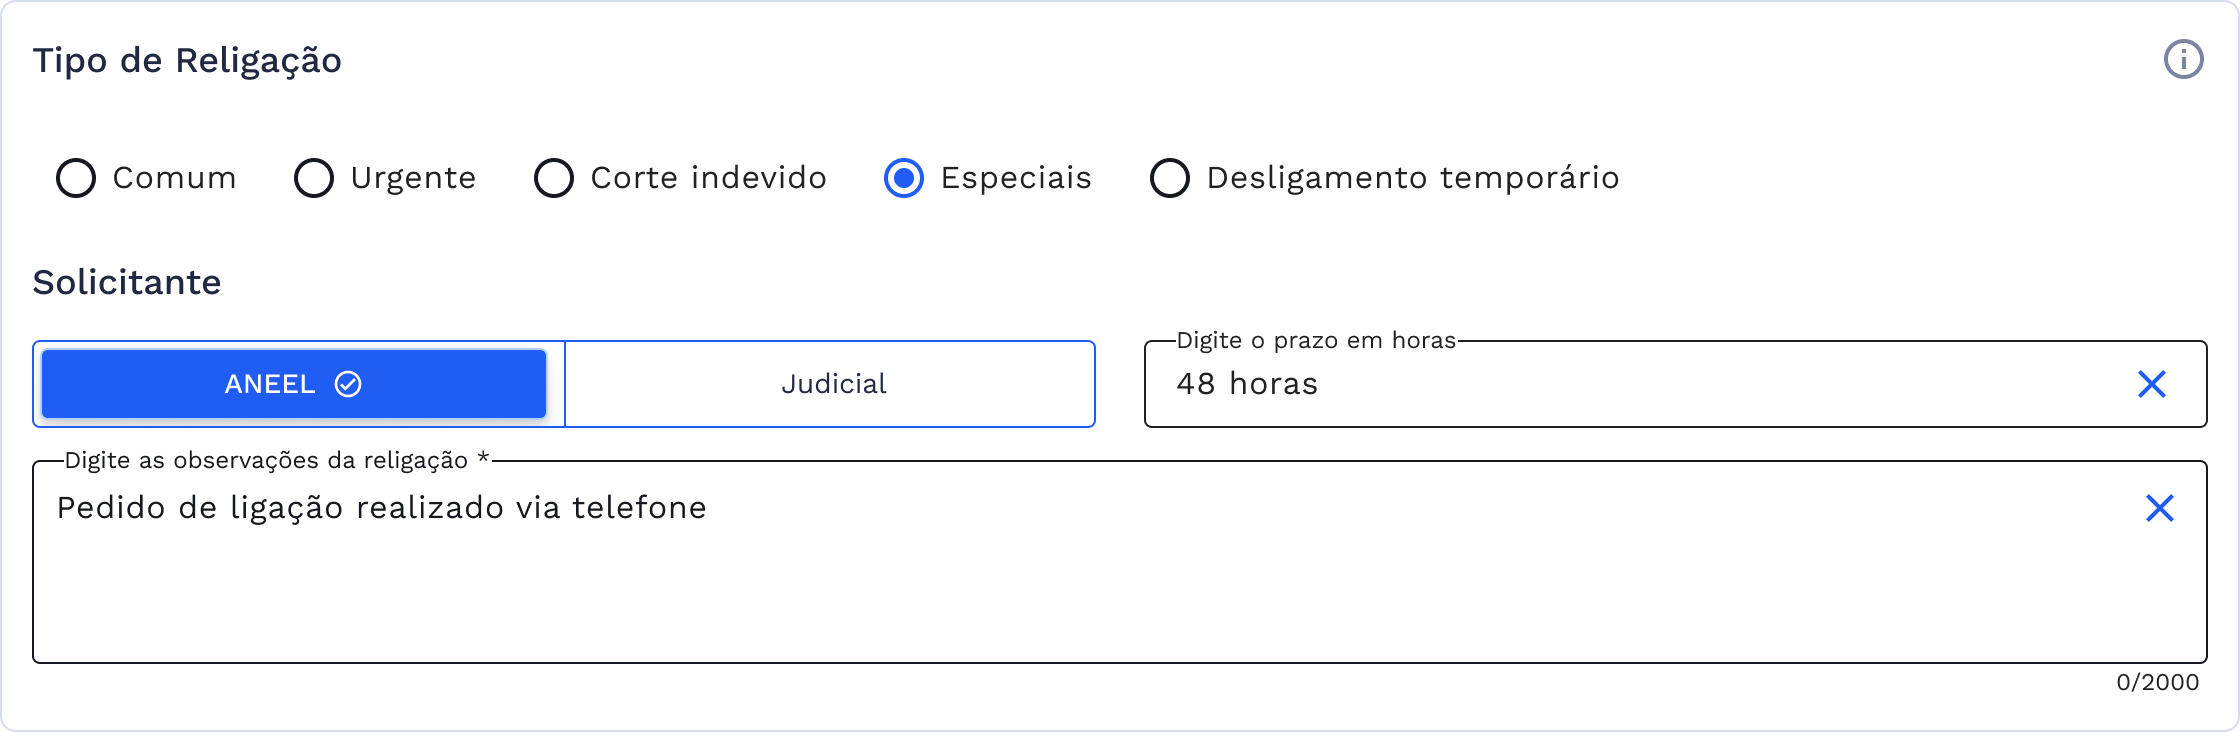Select ANEEL as the solicitante
Image resolution: width=2240 pixels, height=732 pixels.
tap(290, 383)
